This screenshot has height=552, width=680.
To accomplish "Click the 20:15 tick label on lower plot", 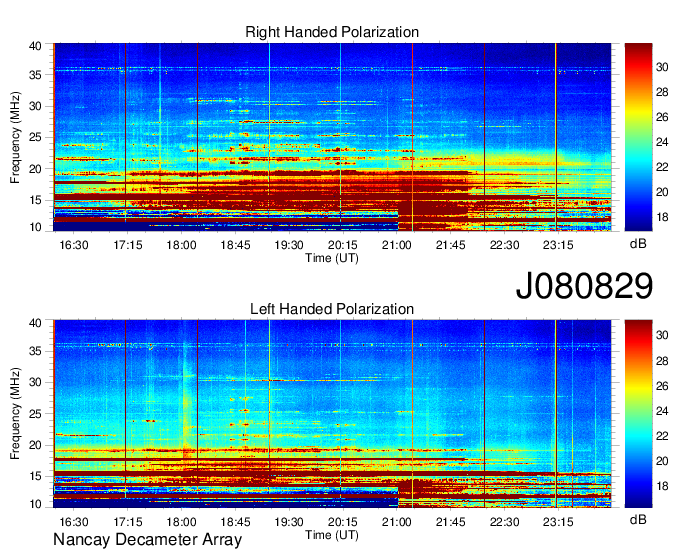I will [x=343, y=522].
